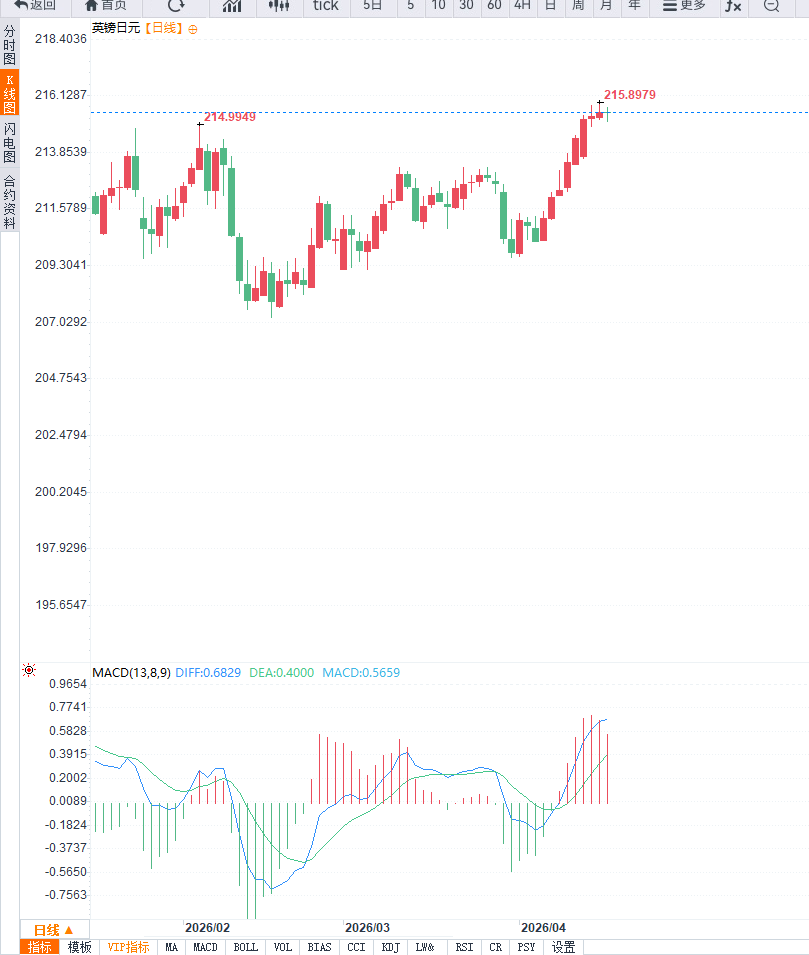Select the 4H period button
The height and width of the screenshot is (955, 809).
pyautogui.click(x=522, y=5)
